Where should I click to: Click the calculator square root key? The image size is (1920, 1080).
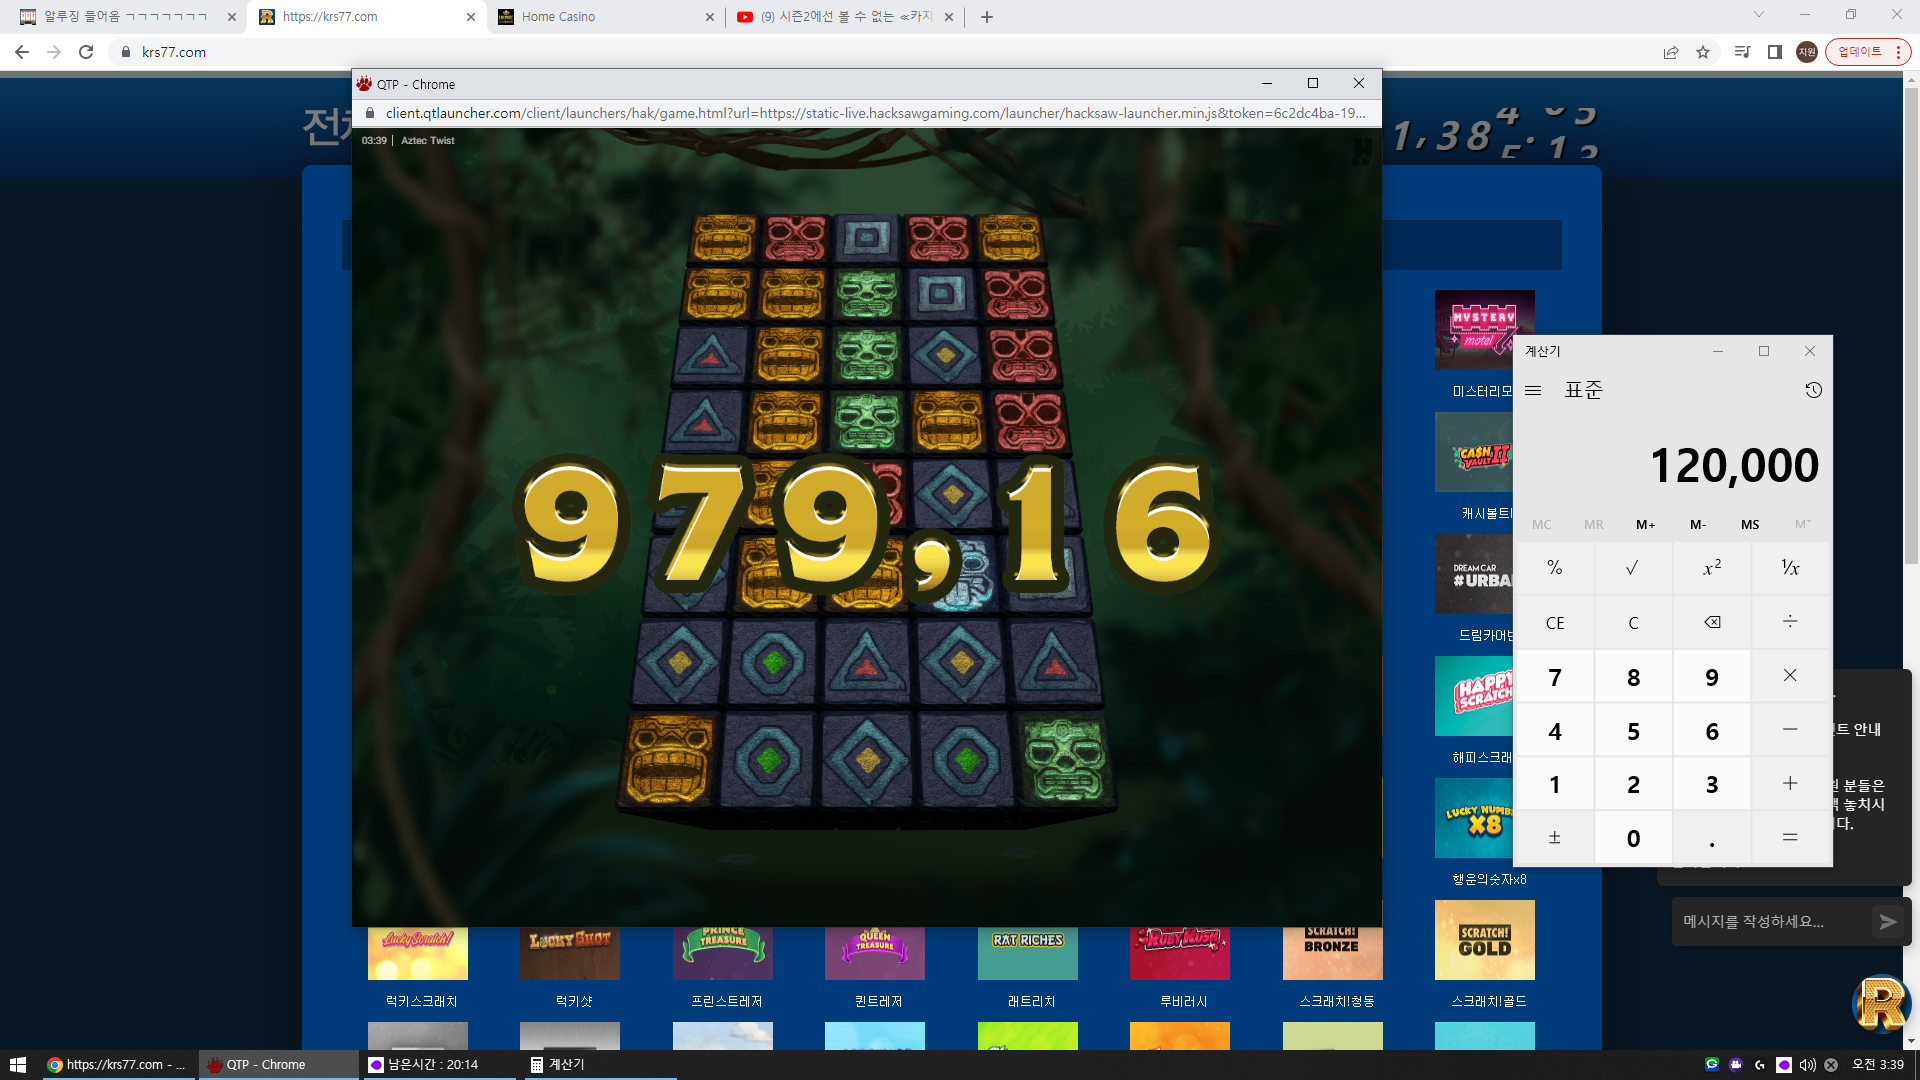(x=1633, y=568)
